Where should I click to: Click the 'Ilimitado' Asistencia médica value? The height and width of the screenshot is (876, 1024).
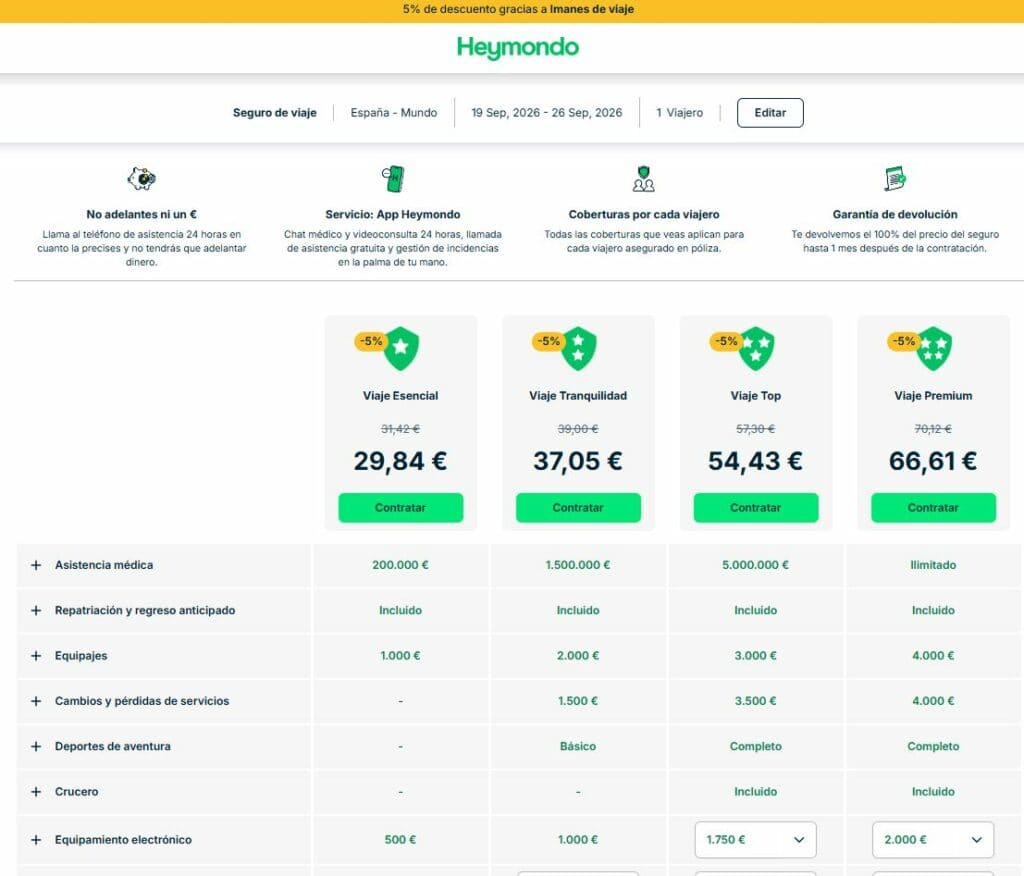(933, 565)
